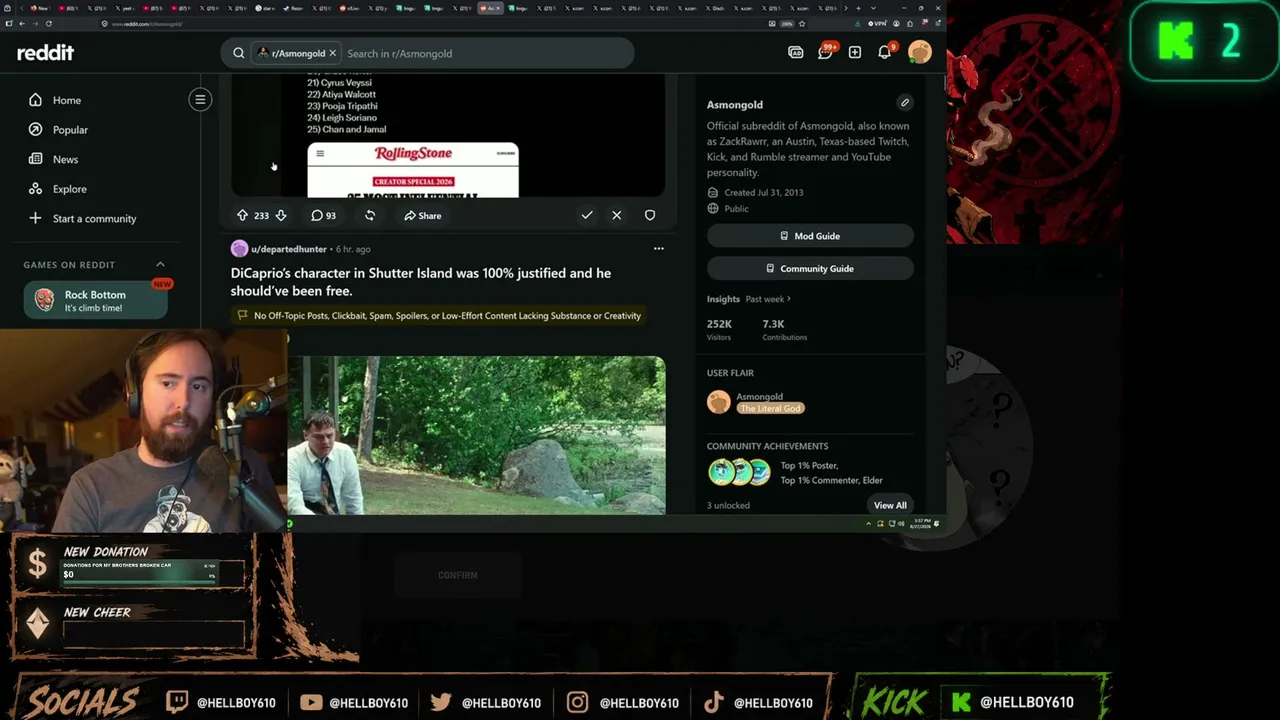The height and width of the screenshot is (720, 1280).
Task: Visit u/departedhunter profile link
Action: (x=289, y=249)
